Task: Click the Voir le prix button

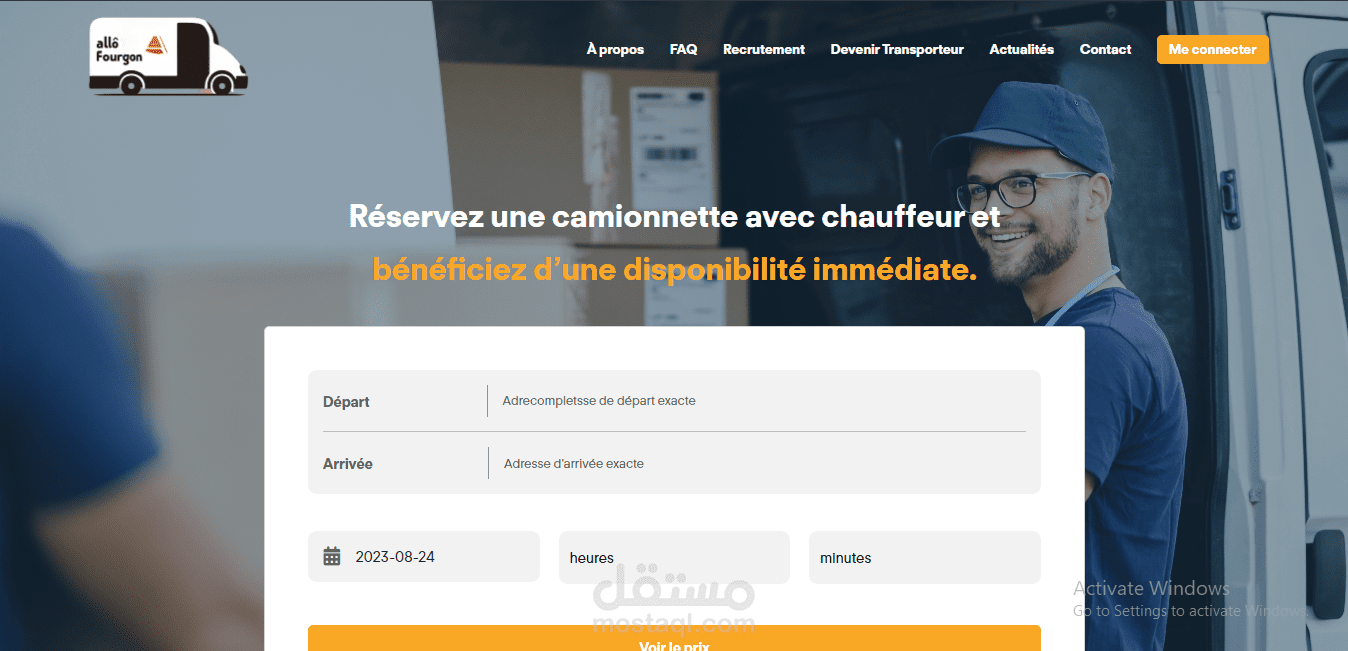Action: pyautogui.click(x=674, y=638)
